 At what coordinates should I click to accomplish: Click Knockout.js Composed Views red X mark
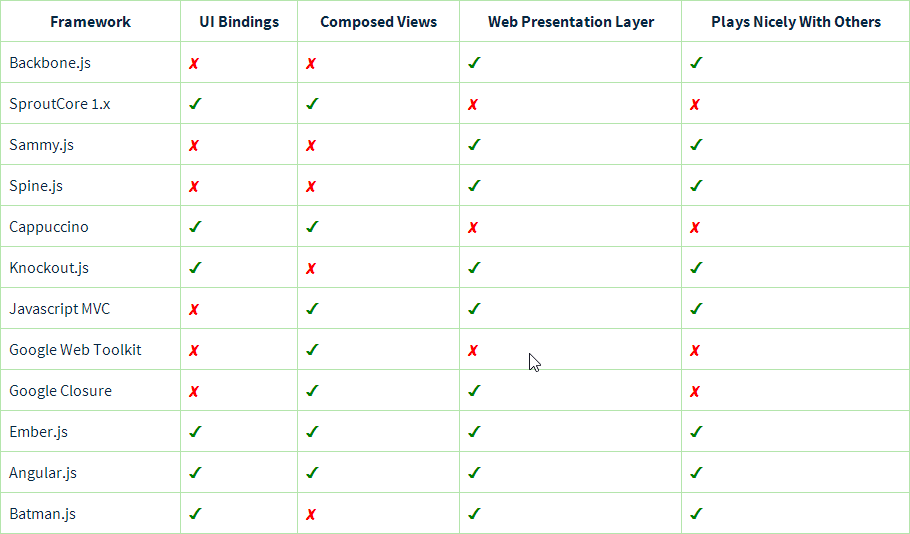click(x=311, y=268)
